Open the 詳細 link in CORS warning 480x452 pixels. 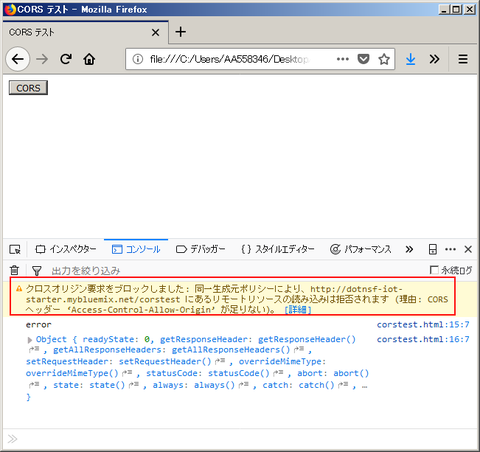click(x=298, y=310)
